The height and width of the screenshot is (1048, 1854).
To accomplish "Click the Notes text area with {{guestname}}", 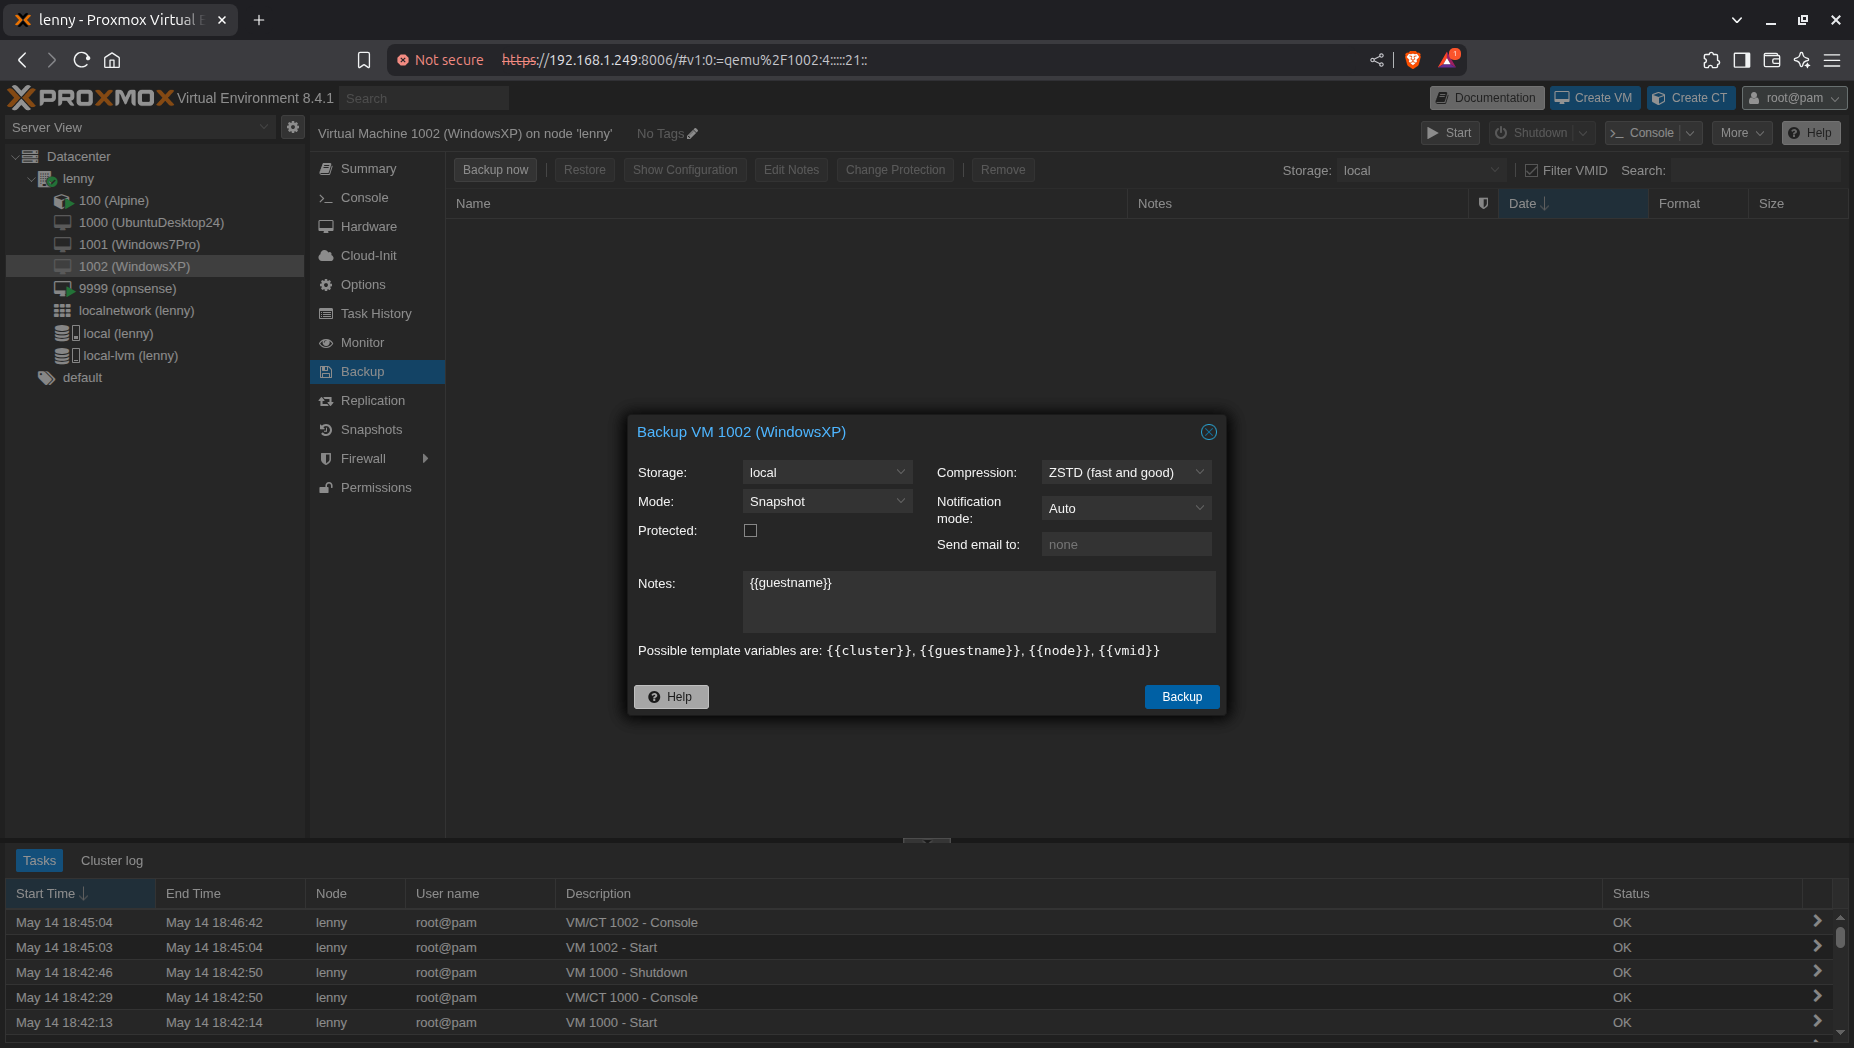I will [x=979, y=602].
